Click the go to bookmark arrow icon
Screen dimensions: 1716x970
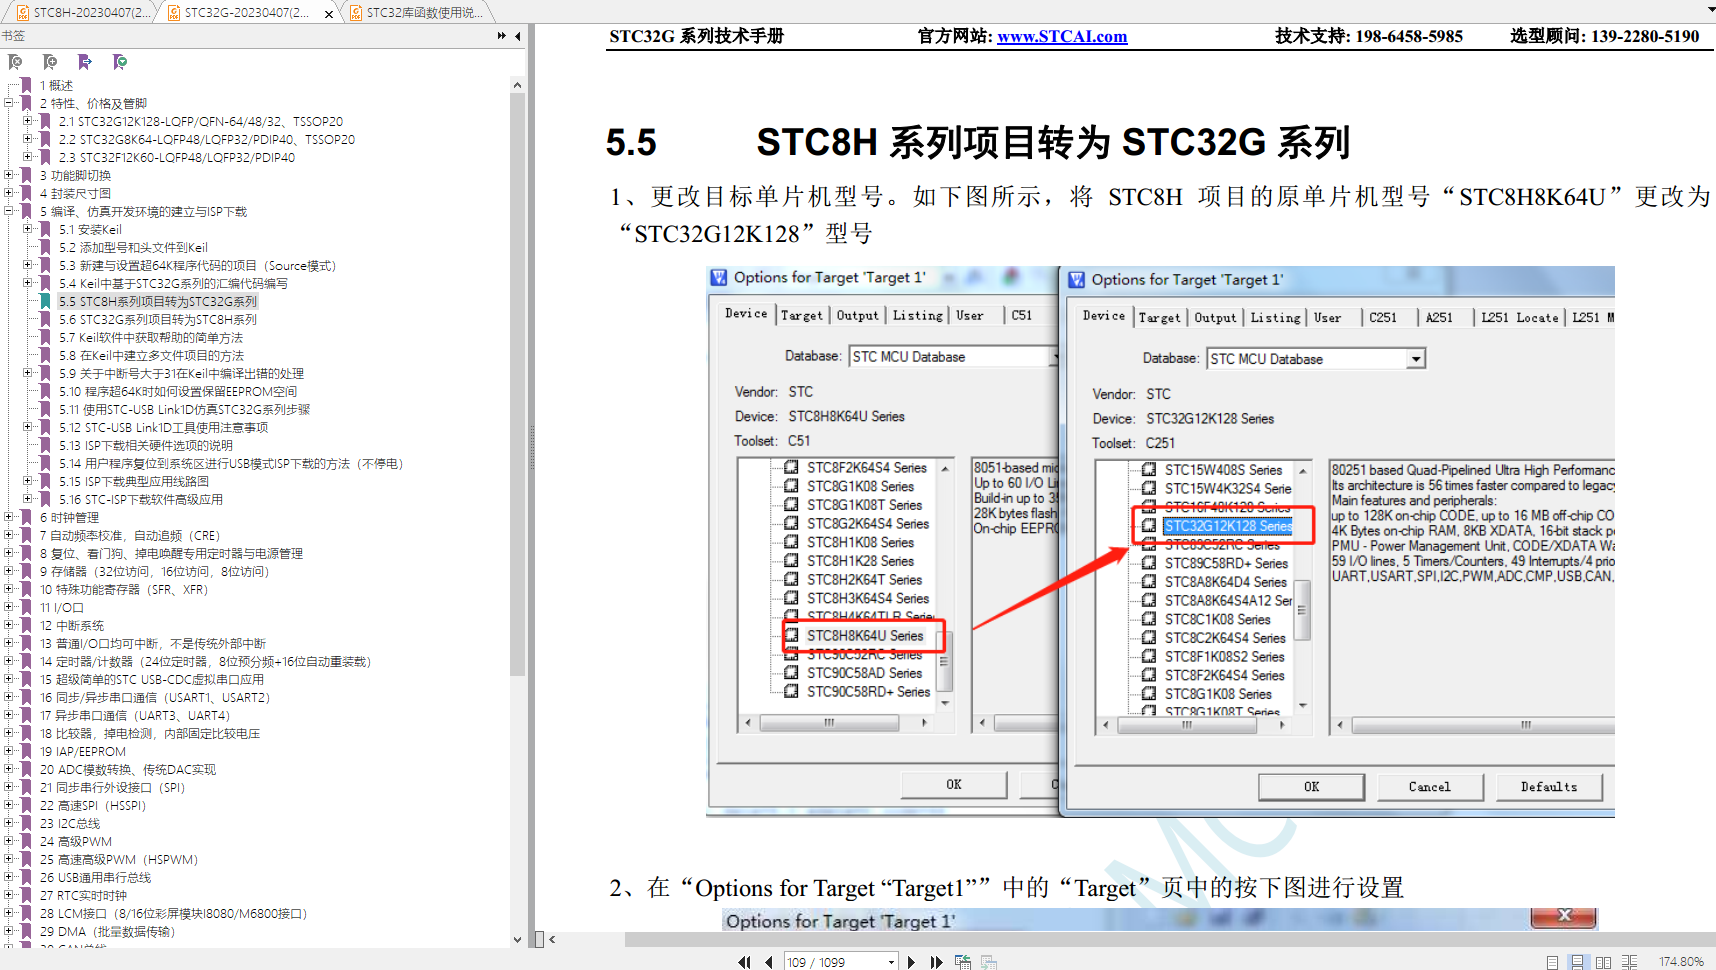(x=85, y=62)
